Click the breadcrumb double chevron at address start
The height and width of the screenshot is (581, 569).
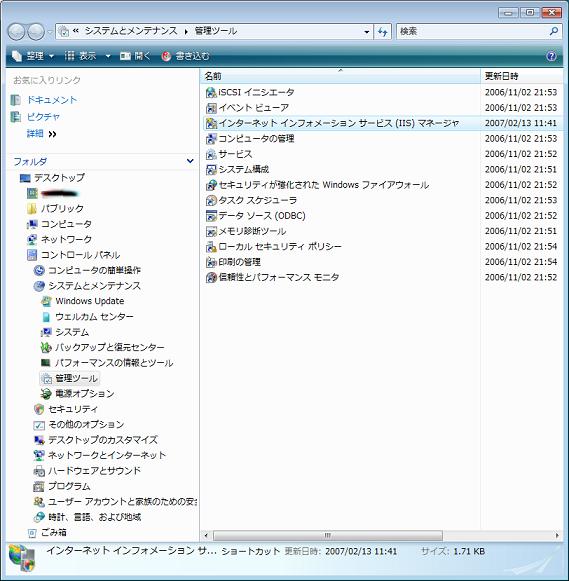[76, 31]
